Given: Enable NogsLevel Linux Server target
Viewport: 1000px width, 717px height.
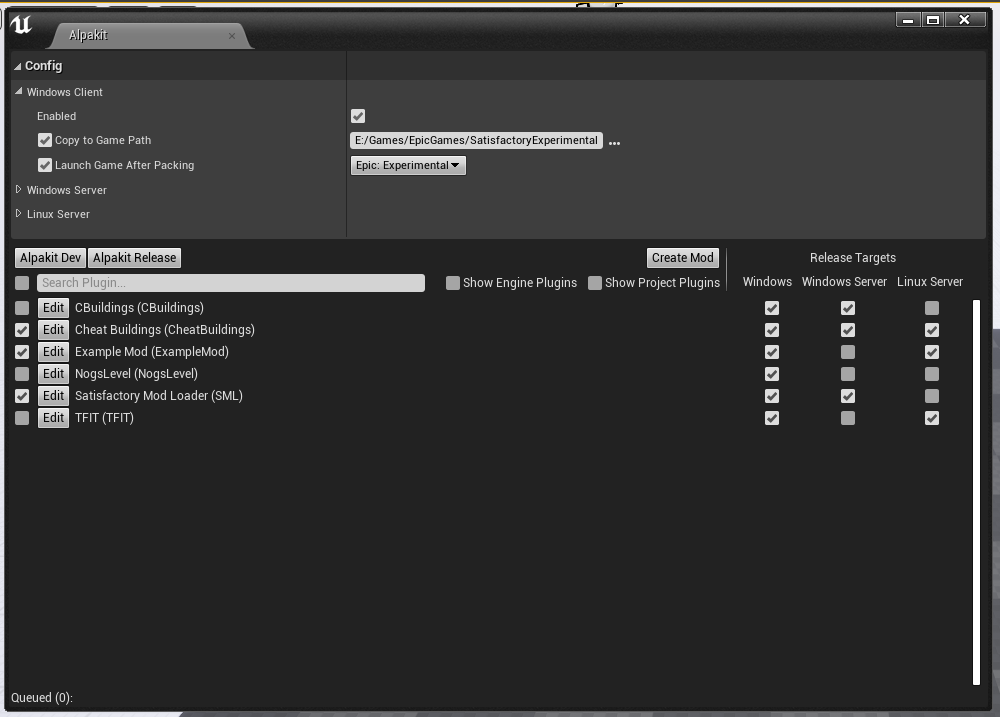Looking at the screenshot, I should tap(932, 374).
